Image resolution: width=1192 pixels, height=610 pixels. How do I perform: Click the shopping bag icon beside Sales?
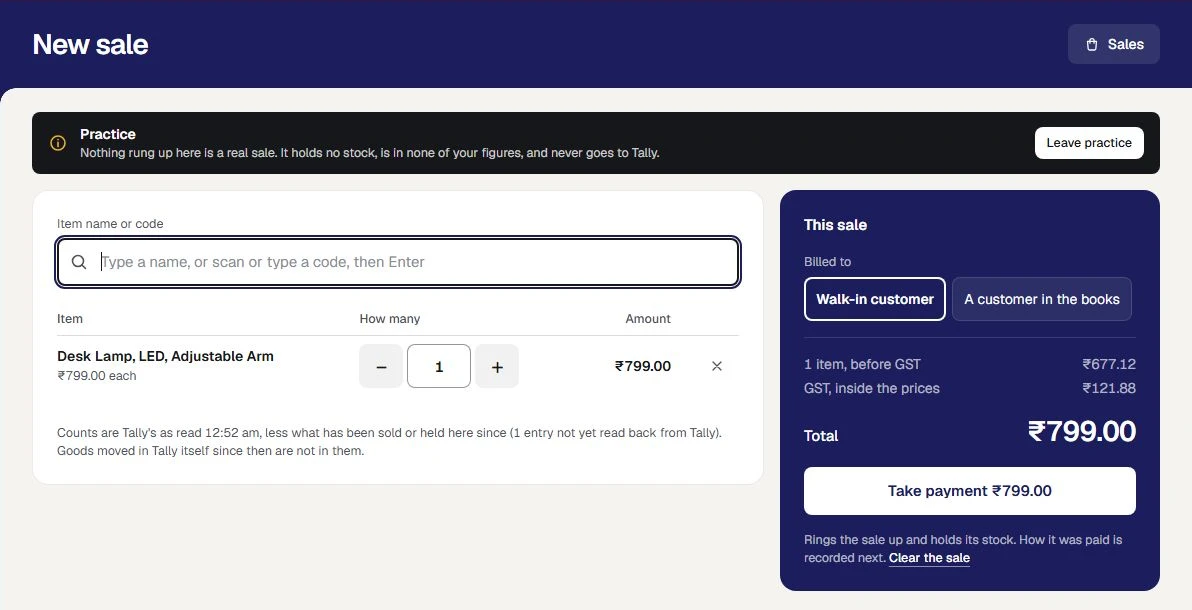(x=1092, y=44)
